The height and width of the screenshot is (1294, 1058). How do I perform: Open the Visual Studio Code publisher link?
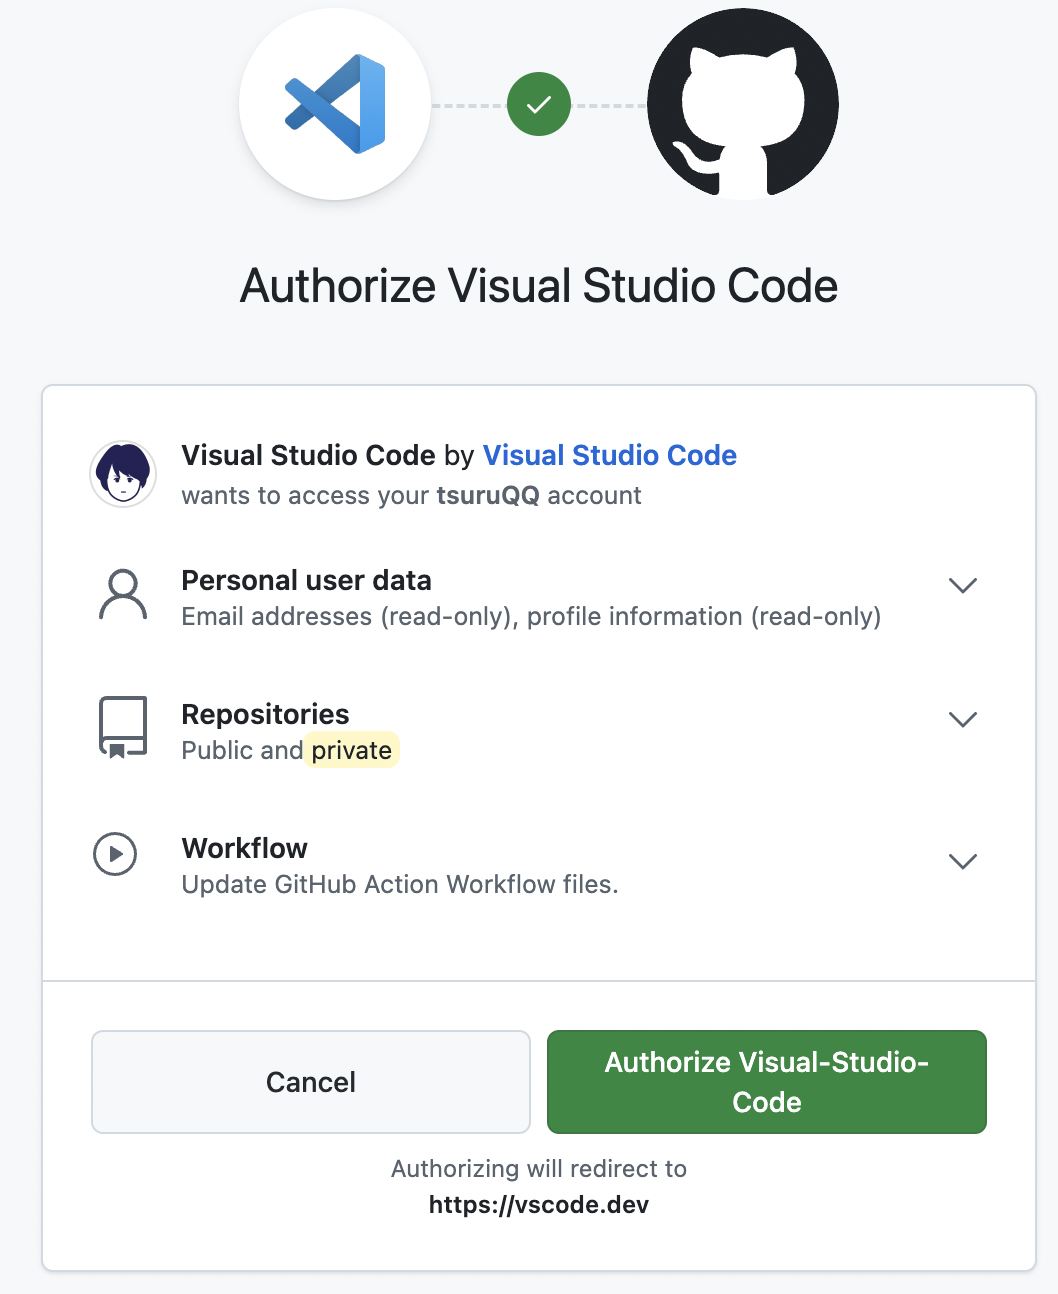[x=610, y=455]
